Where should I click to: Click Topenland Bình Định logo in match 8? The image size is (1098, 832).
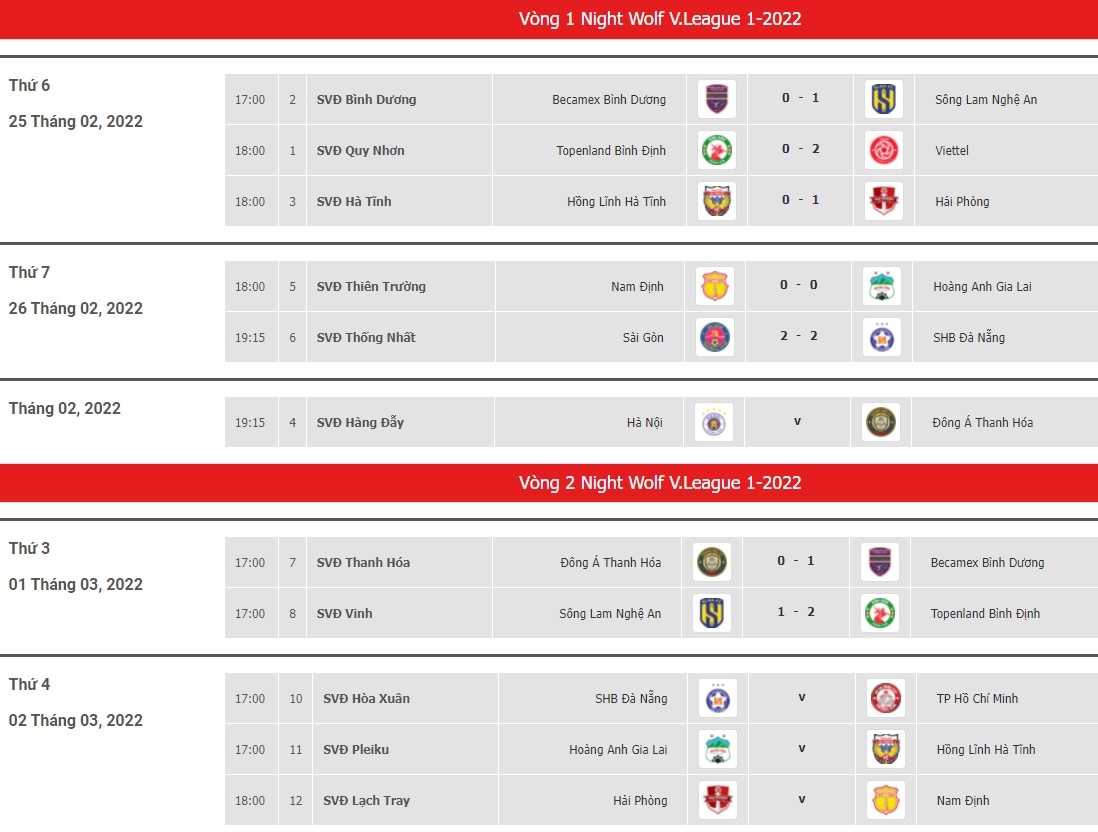click(x=880, y=613)
